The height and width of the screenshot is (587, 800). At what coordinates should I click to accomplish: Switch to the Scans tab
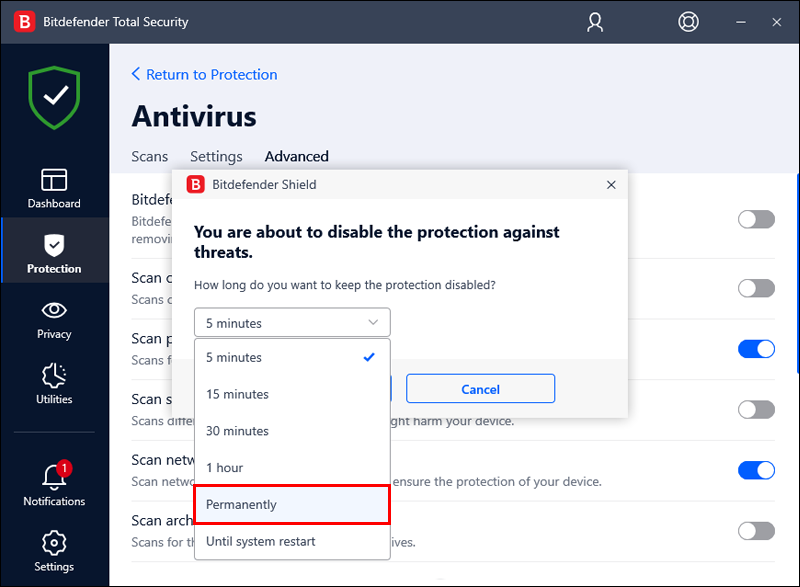click(149, 156)
